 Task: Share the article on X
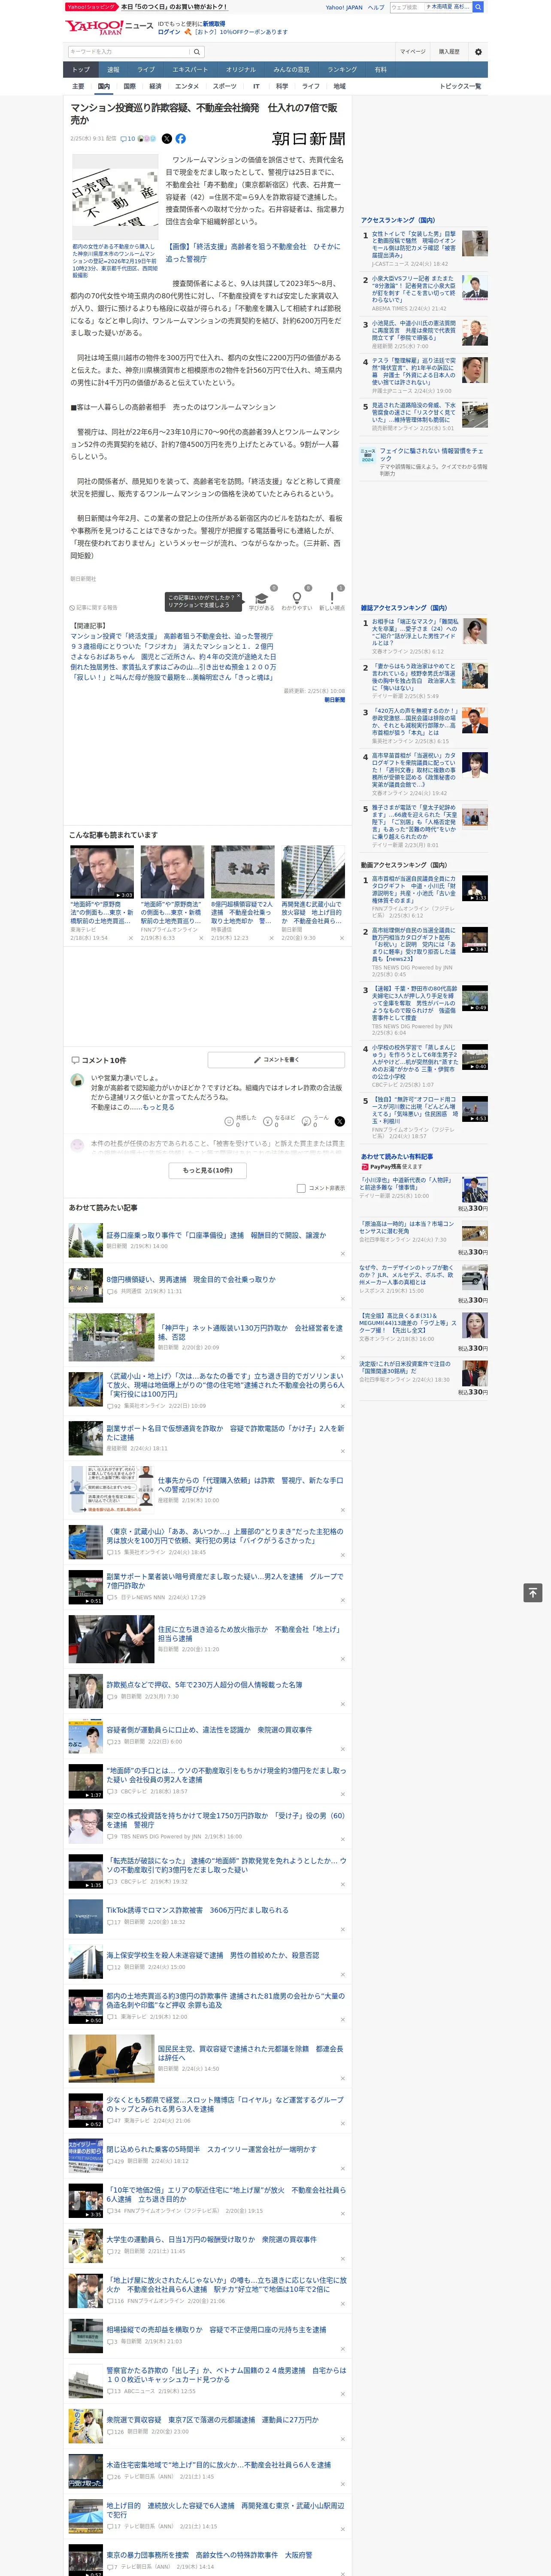click(167, 139)
